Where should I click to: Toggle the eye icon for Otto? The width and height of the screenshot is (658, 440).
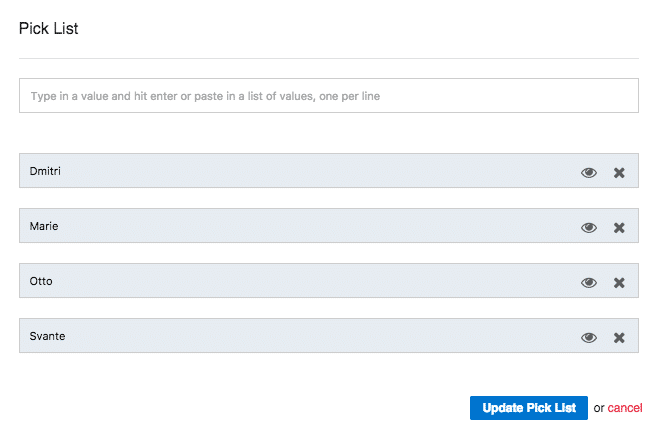point(589,282)
